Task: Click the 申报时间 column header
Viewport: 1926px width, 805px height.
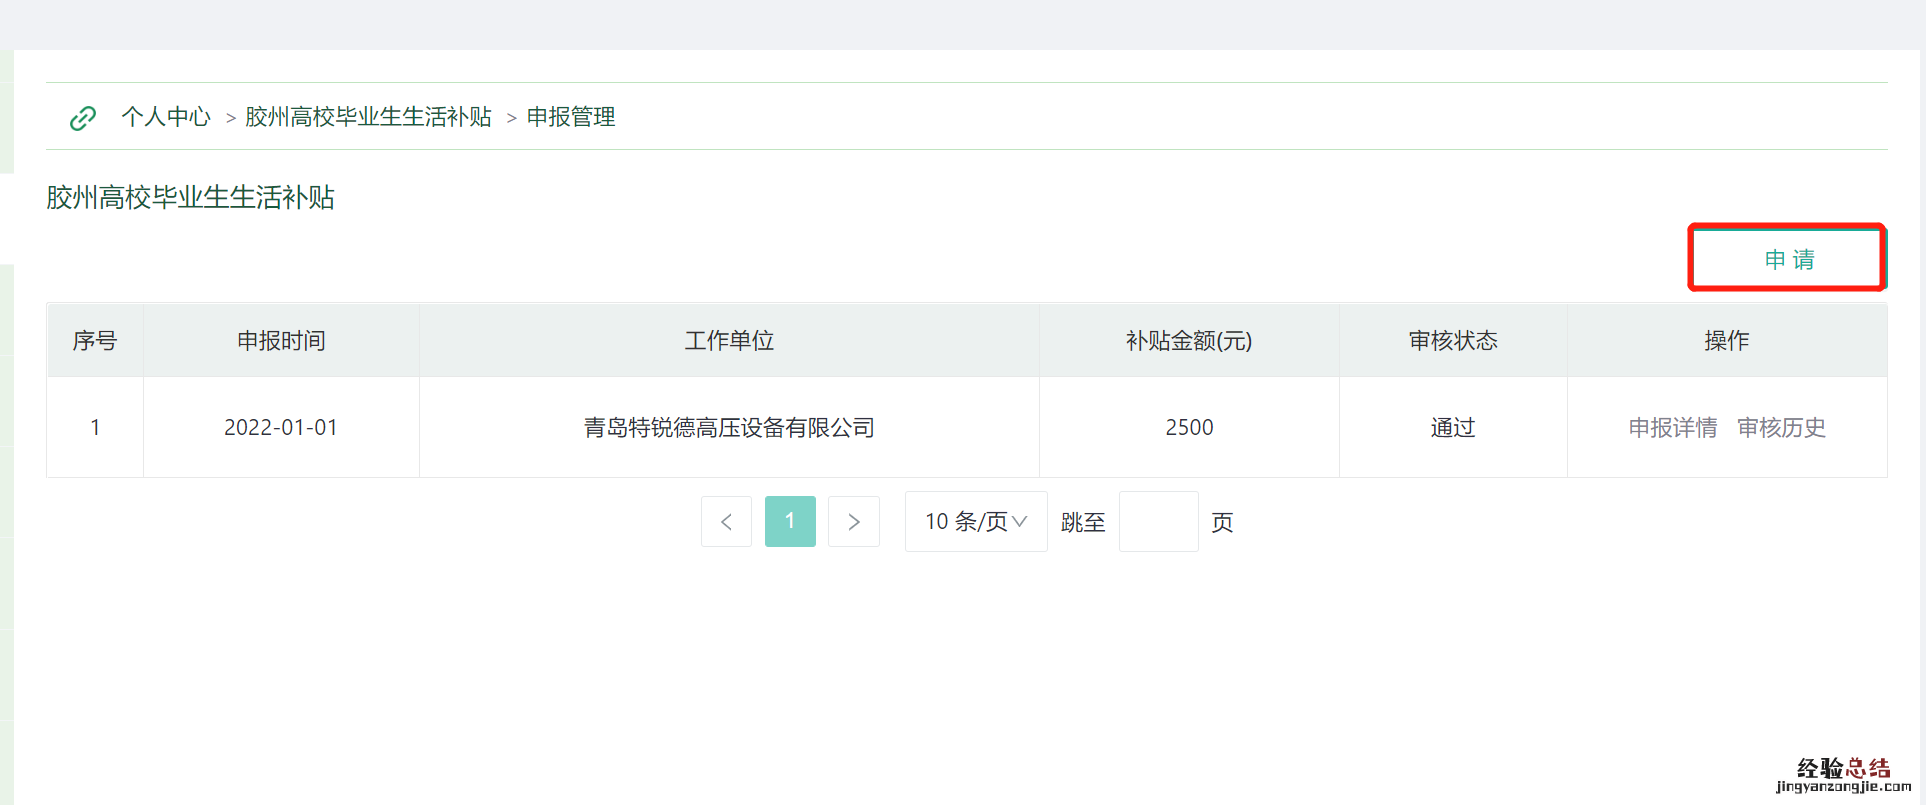Action: tap(281, 341)
